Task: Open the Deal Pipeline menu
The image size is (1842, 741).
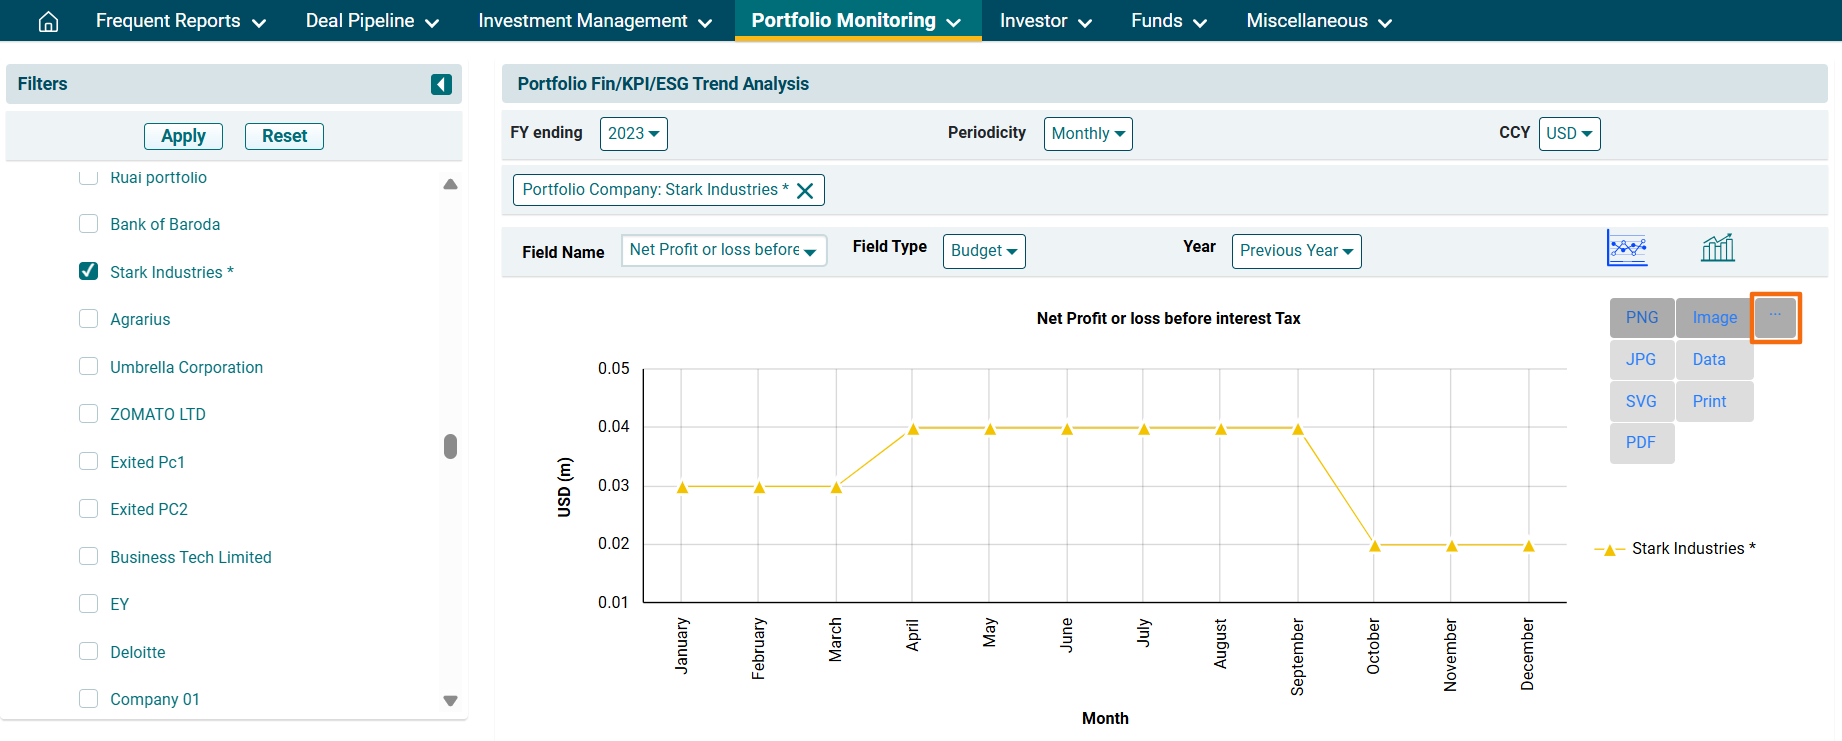Action: [372, 21]
